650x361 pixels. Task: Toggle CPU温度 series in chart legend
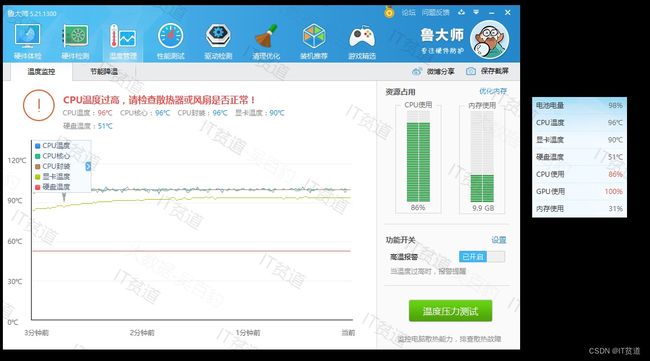[53, 145]
